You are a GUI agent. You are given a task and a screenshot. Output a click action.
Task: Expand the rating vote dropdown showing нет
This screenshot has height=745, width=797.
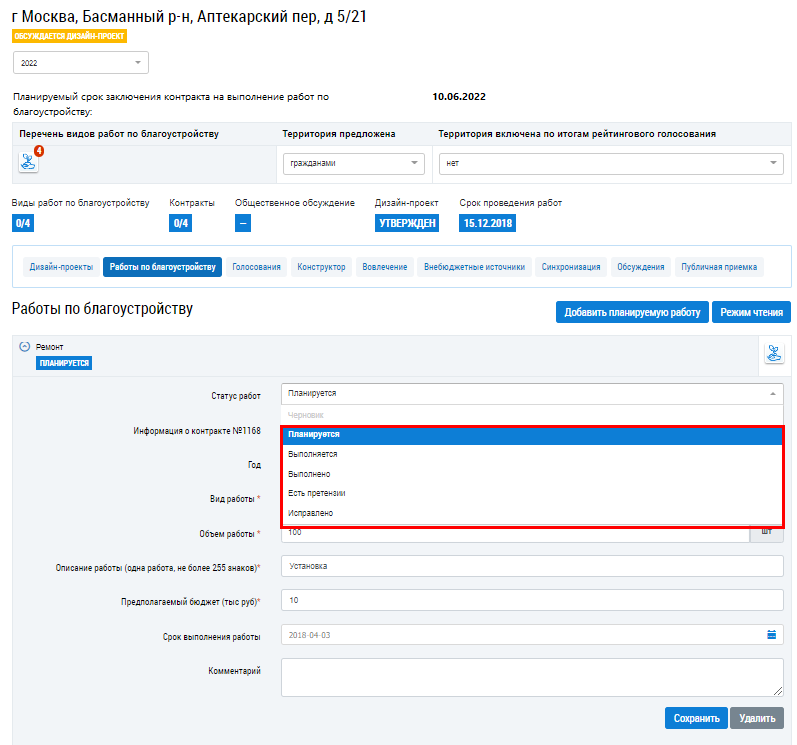click(610, 164)
